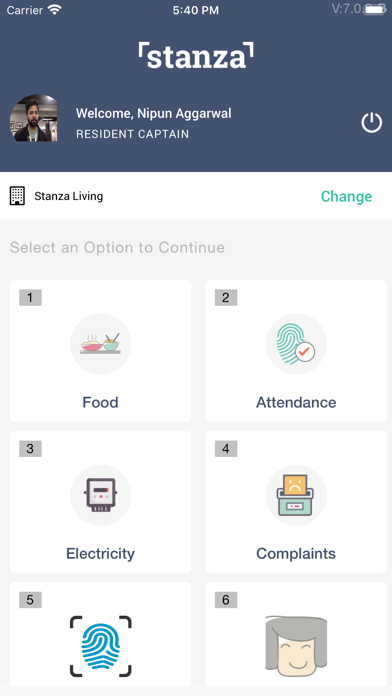The image size is (392, 696).
Task: Tap the blue fingerprint scan icon
Action: pos(101,646)
